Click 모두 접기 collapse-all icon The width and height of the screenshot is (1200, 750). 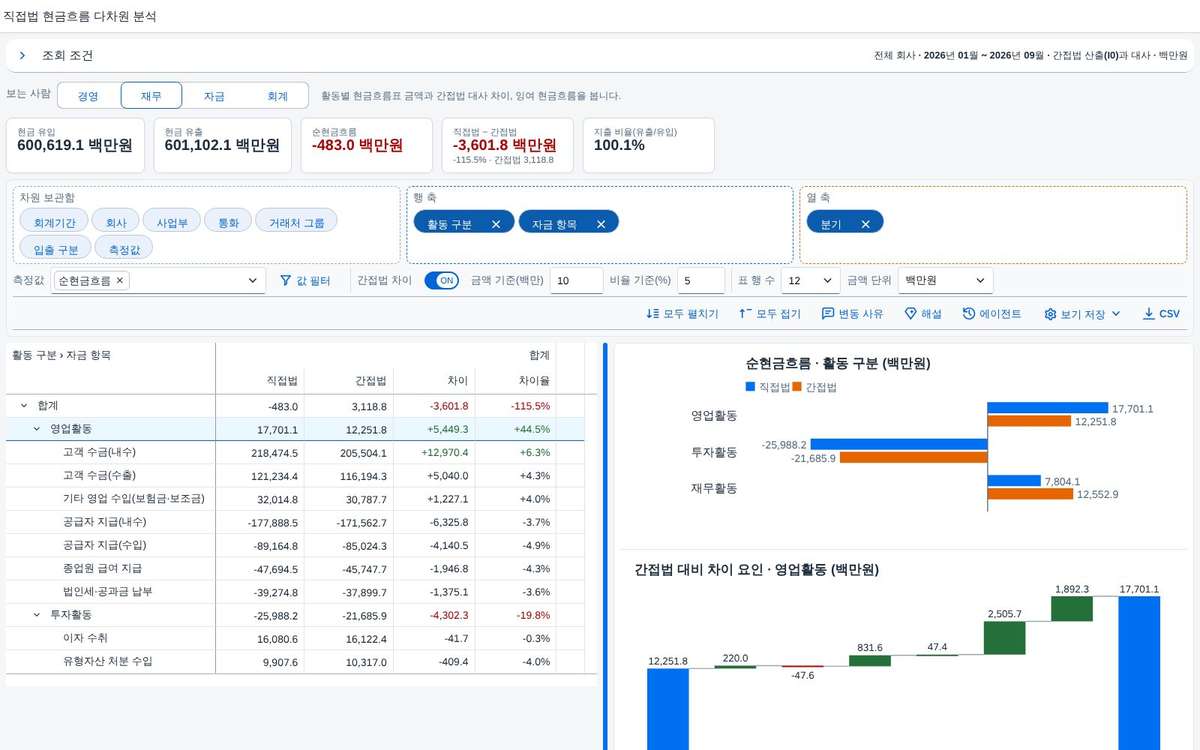[745, 314]
